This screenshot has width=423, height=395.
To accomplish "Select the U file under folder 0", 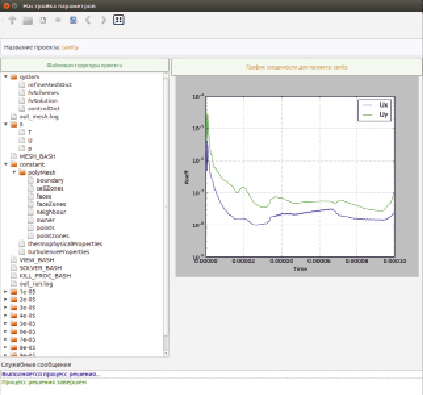I will pos(30,140).
